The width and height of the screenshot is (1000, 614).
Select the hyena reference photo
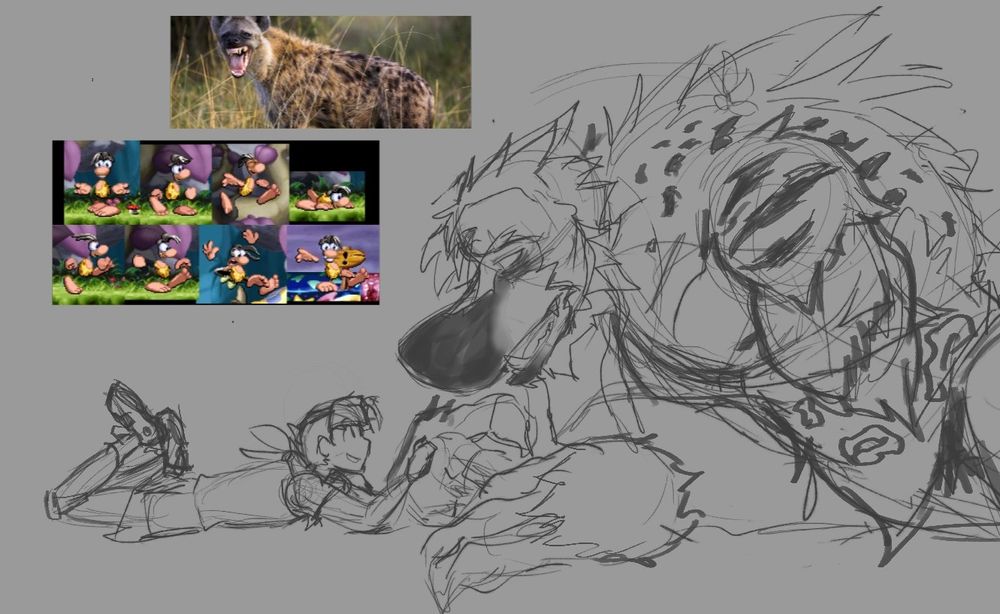pos(320,72)
